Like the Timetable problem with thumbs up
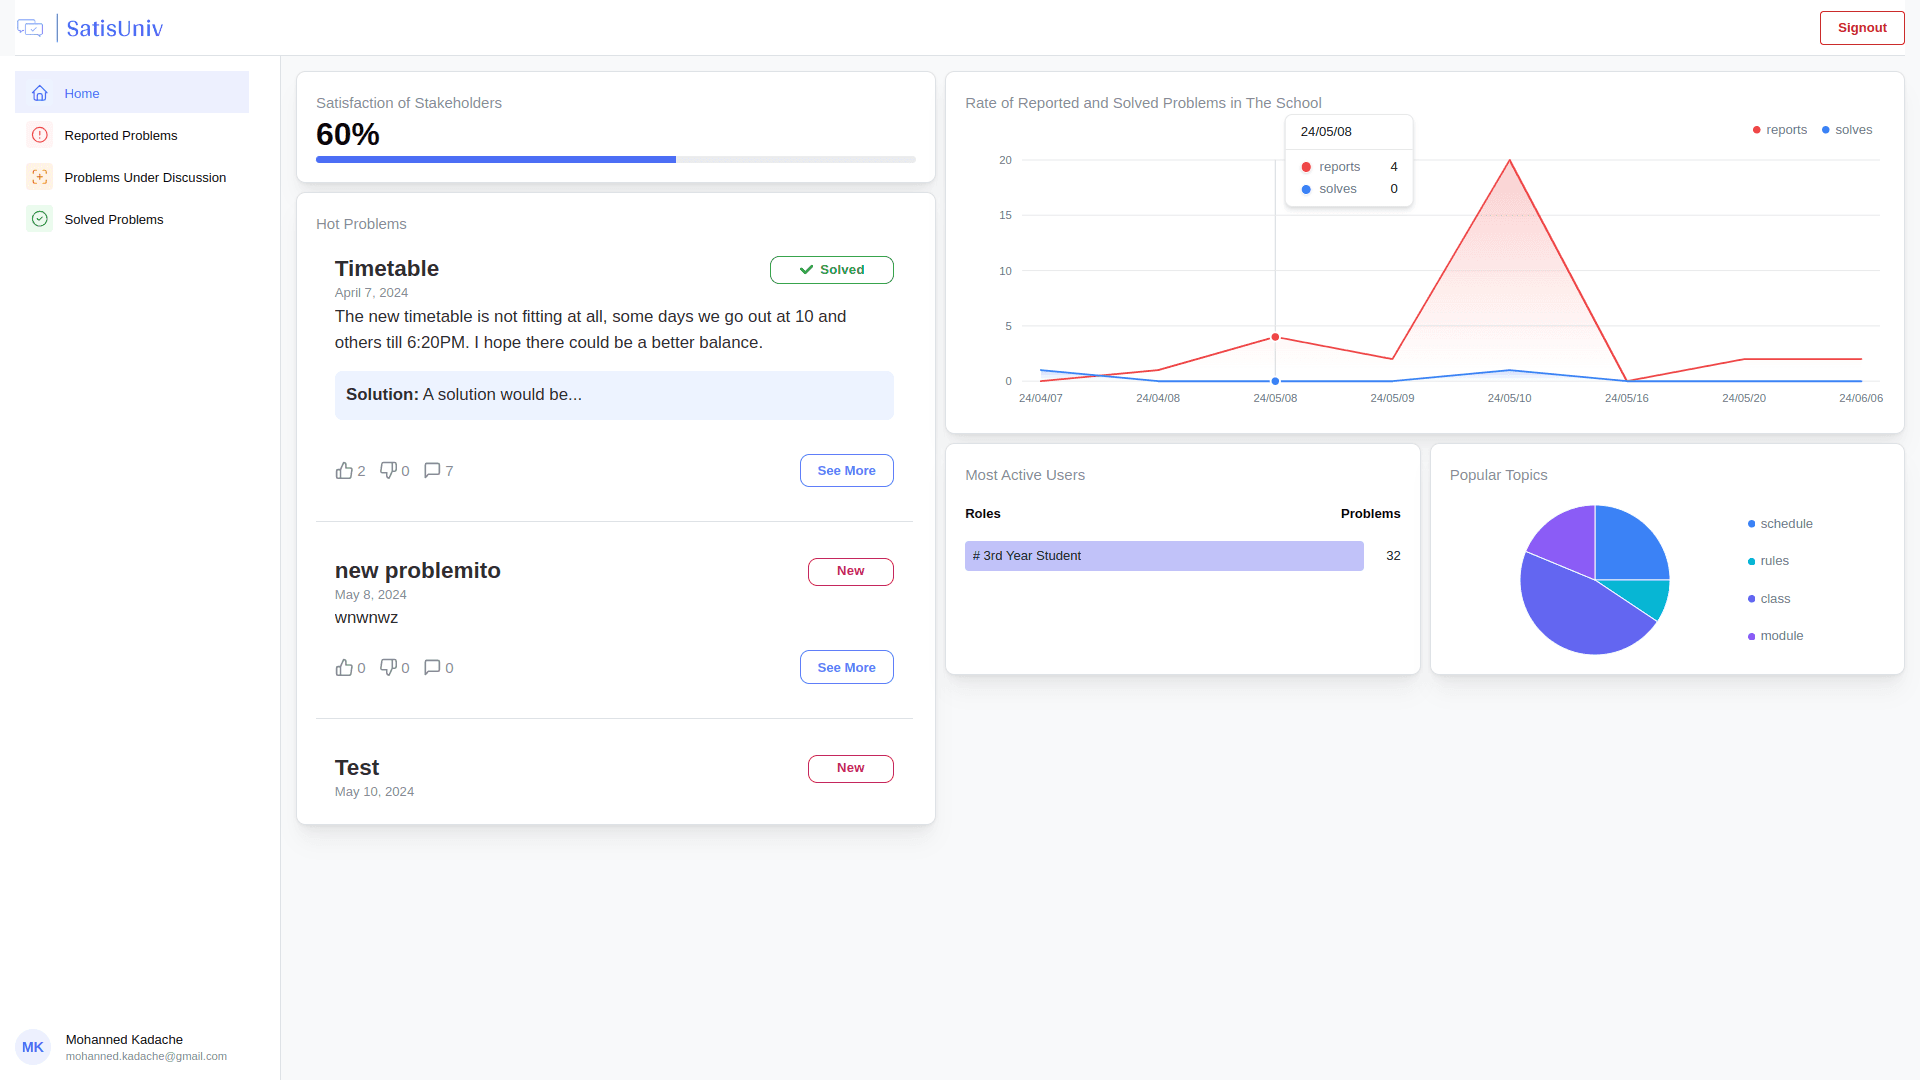The width and height of the screenshot is (1920, 1080). pos(344,470)
